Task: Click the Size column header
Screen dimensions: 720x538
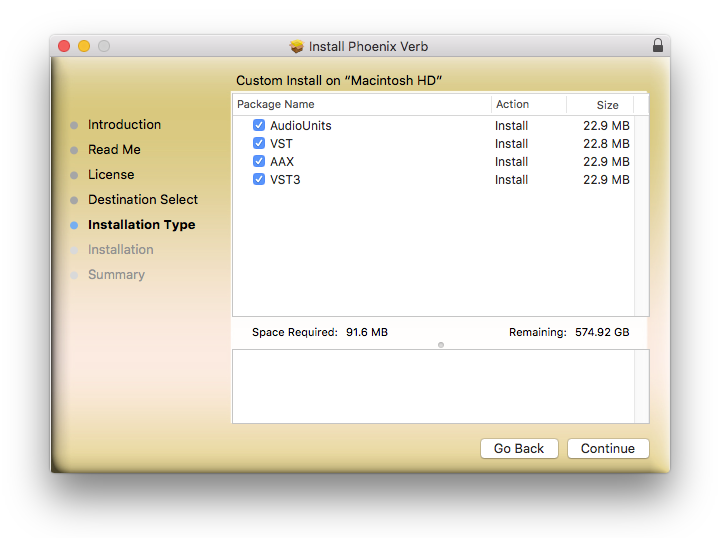Action: tap(607, 105)
